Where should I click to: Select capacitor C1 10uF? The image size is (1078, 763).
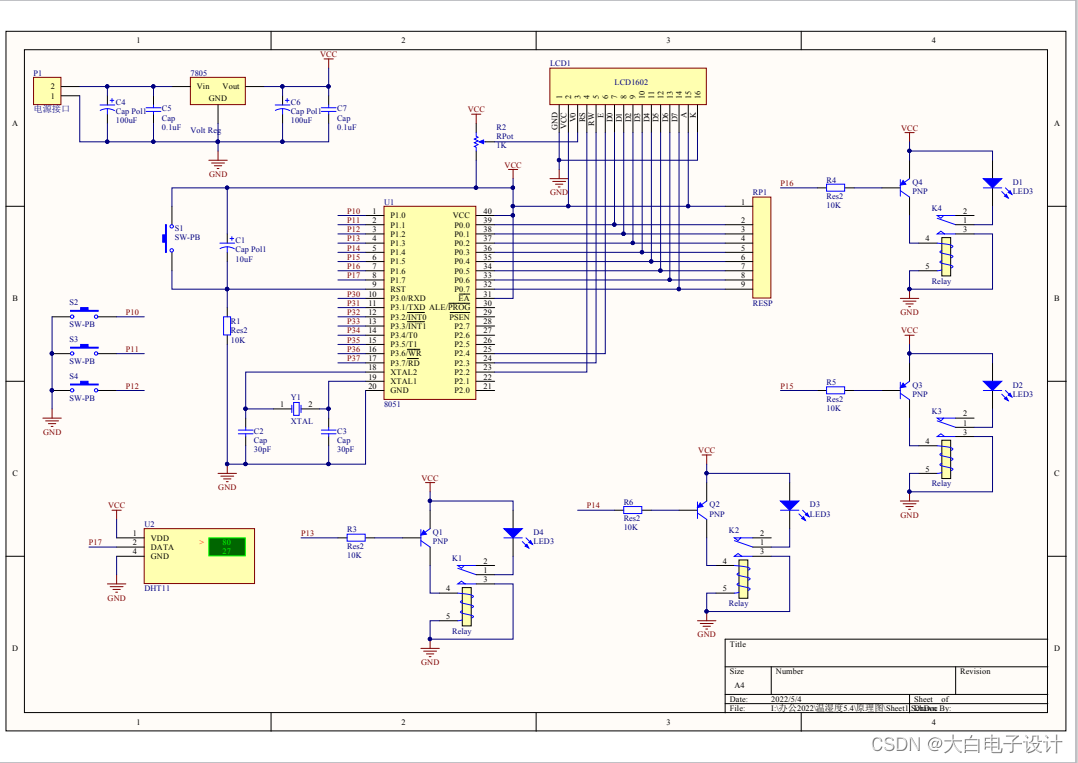[x=227, y=245]
